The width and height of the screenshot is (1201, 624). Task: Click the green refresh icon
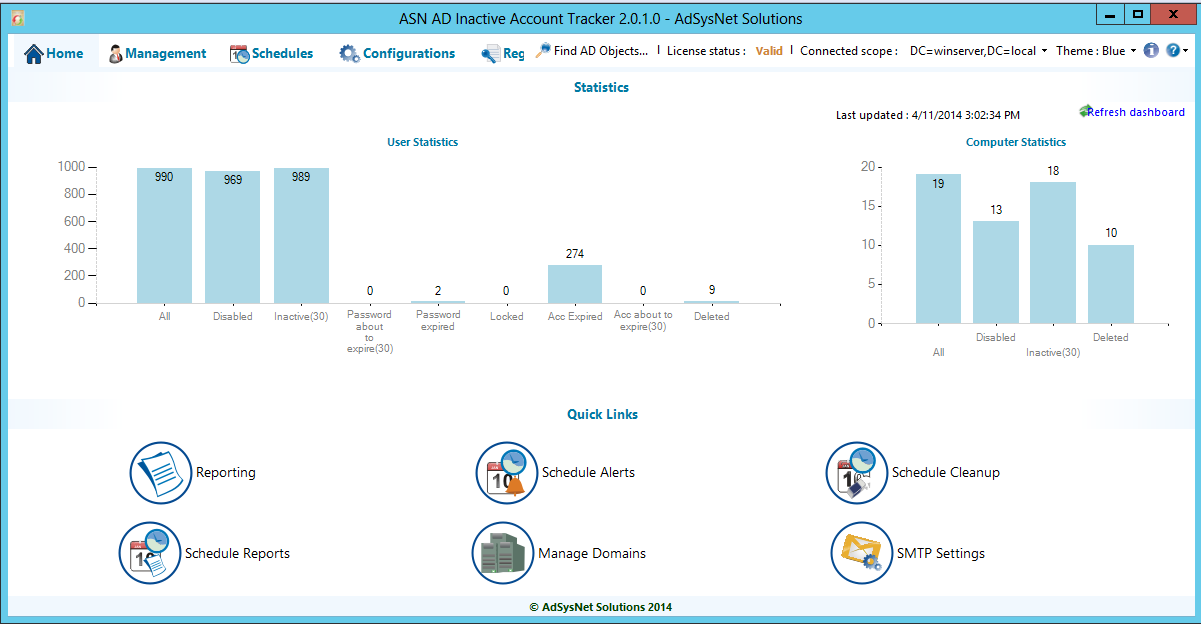pyautogui.click(x=1084, y=110)
